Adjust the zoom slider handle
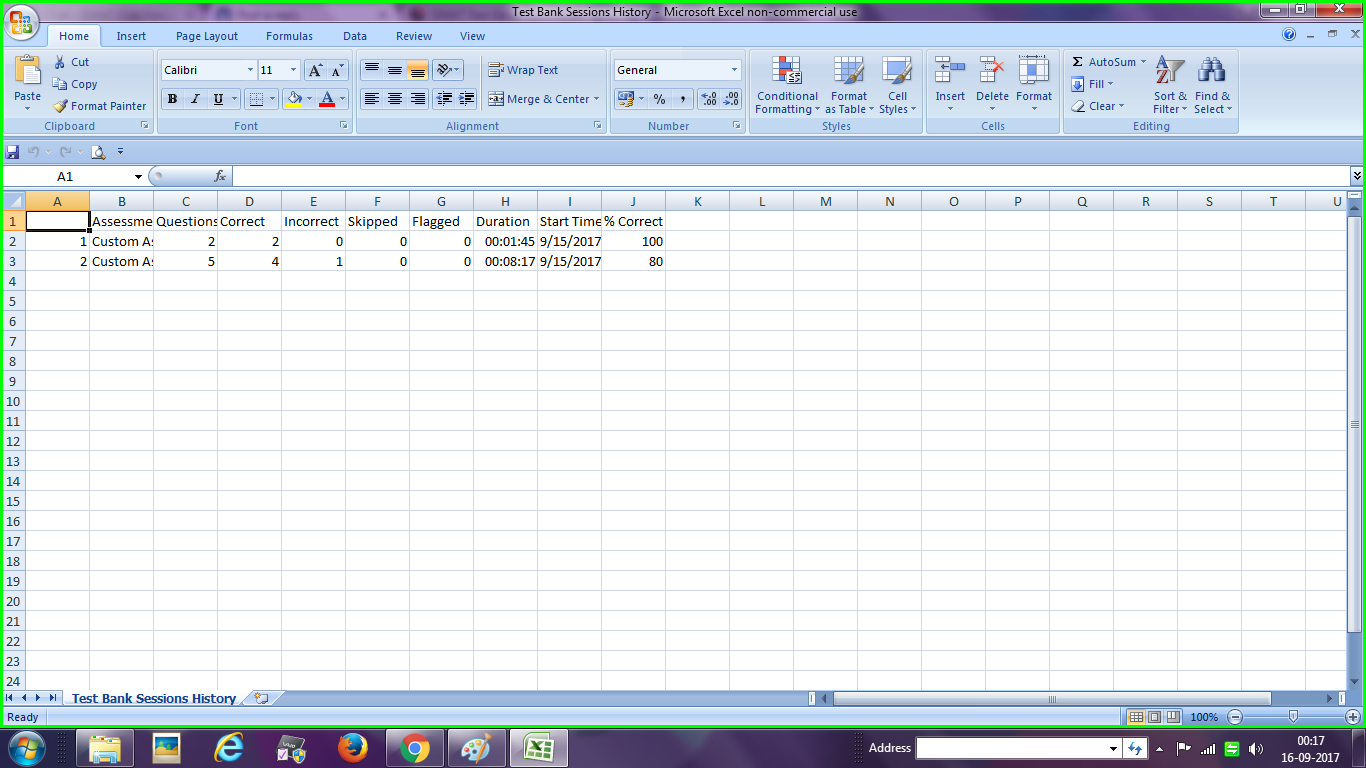This screenshot has height=768, width=1366. 1293,717
